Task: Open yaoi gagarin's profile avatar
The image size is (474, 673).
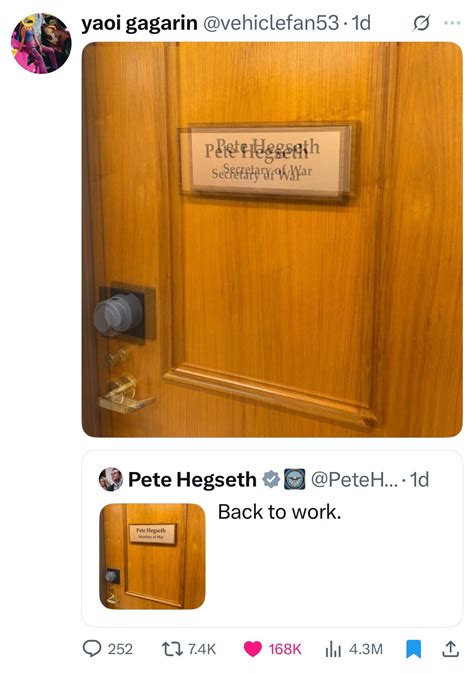Action: [41, 43]
